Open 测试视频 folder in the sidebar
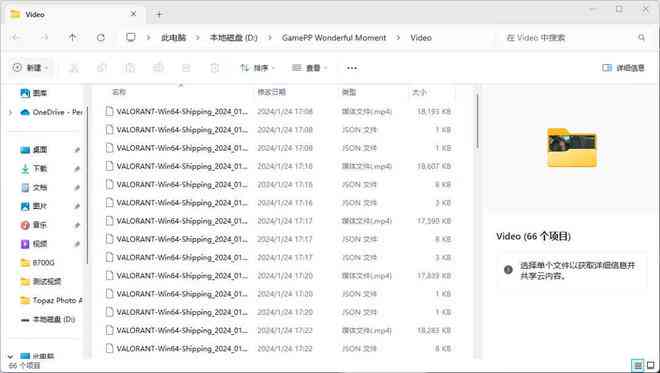The image size is (660, 373). pos(41,281)
